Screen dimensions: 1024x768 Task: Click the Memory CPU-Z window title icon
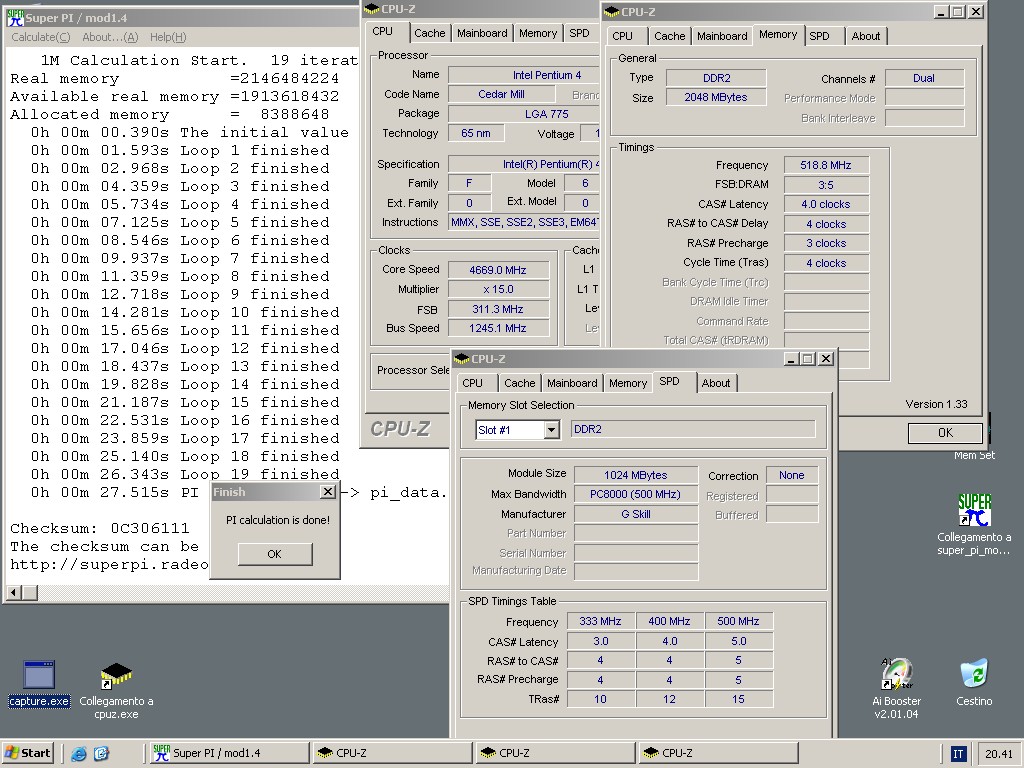[x=612, y=12]
